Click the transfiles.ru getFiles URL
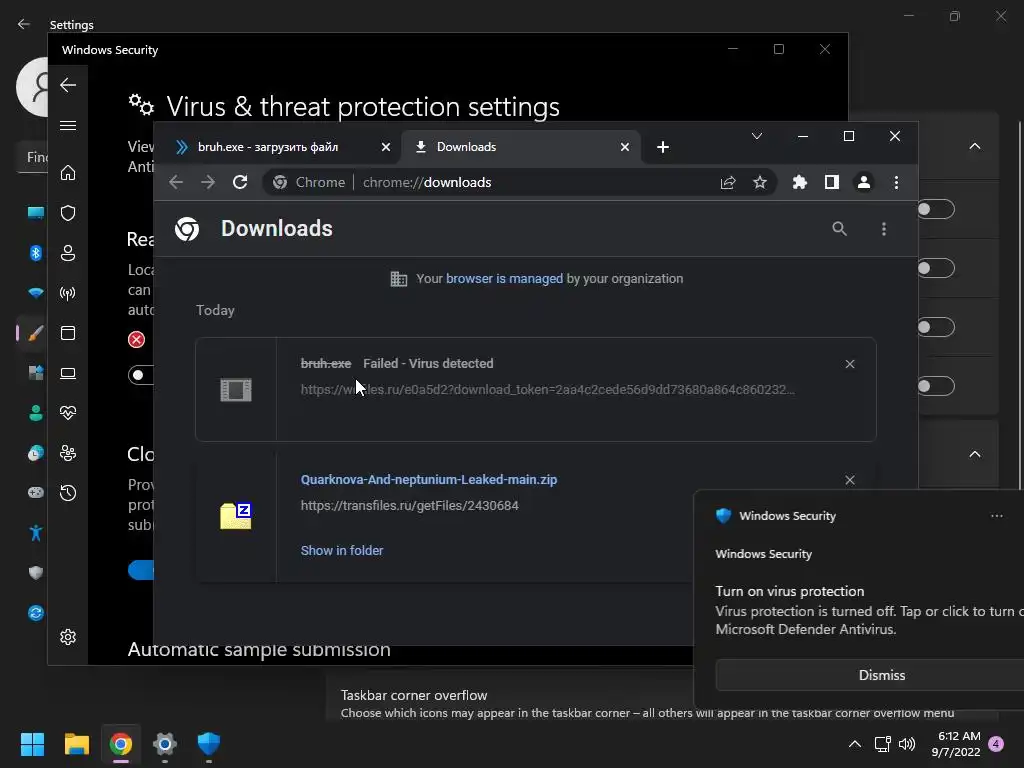This screenshot has height=768, width=1024. (409, 505)
